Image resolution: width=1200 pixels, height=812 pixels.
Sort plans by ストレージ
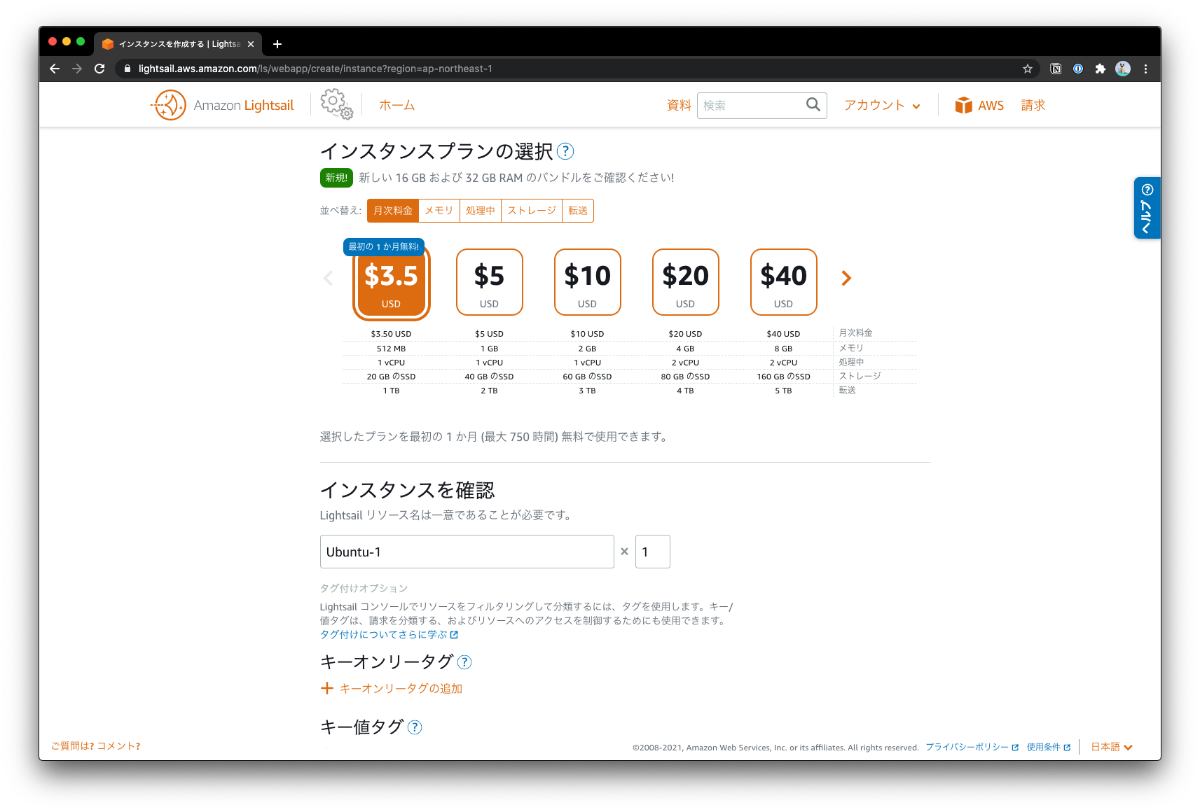tap(532, 210)
